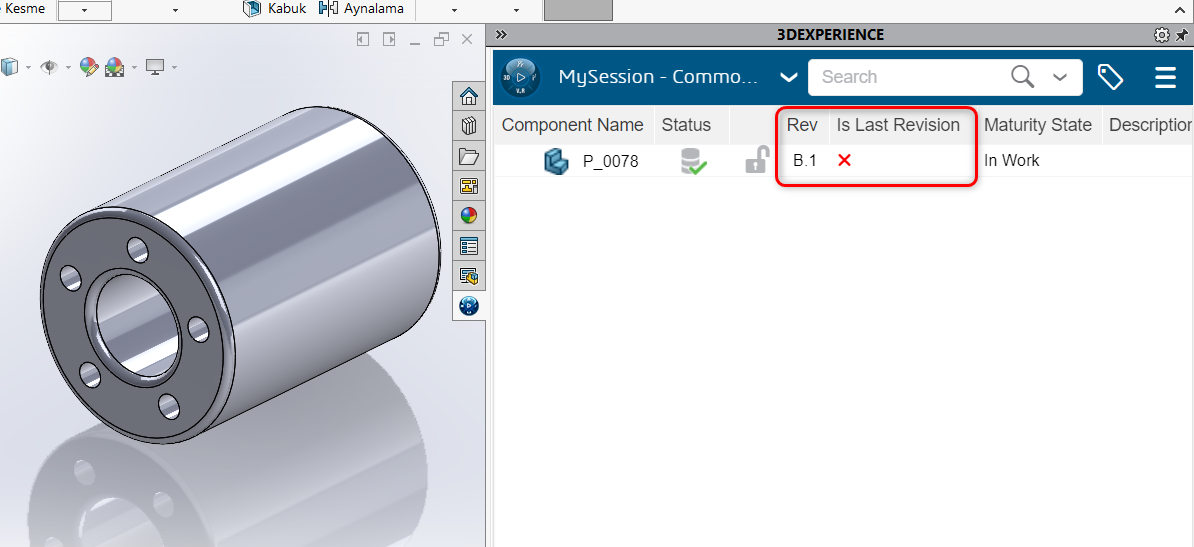Screen dimensions: 1194x547
Task: Expand the MySession dropdown chevron
Action: click(x=789, y=77)
